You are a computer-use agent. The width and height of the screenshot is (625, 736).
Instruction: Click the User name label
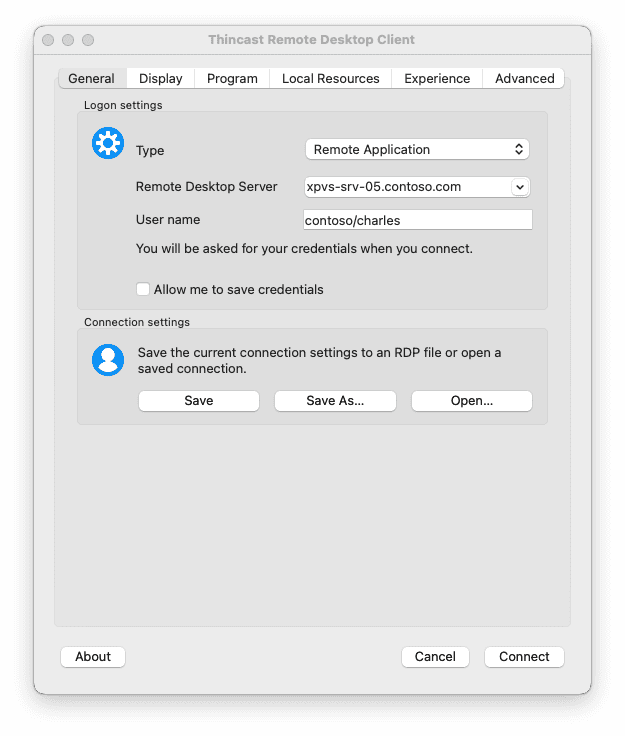168,220
